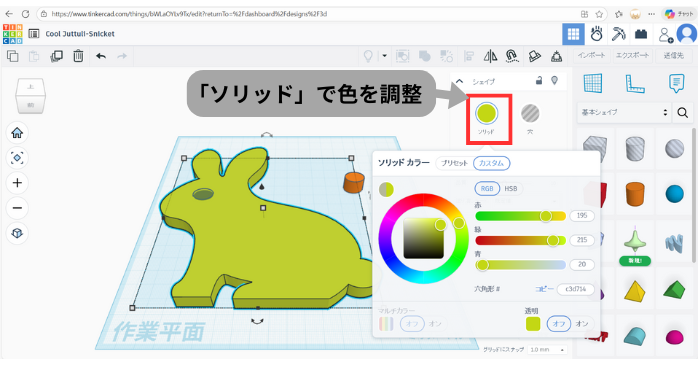
Task: Activate the Cruise tool
Action: coord(512,56)
